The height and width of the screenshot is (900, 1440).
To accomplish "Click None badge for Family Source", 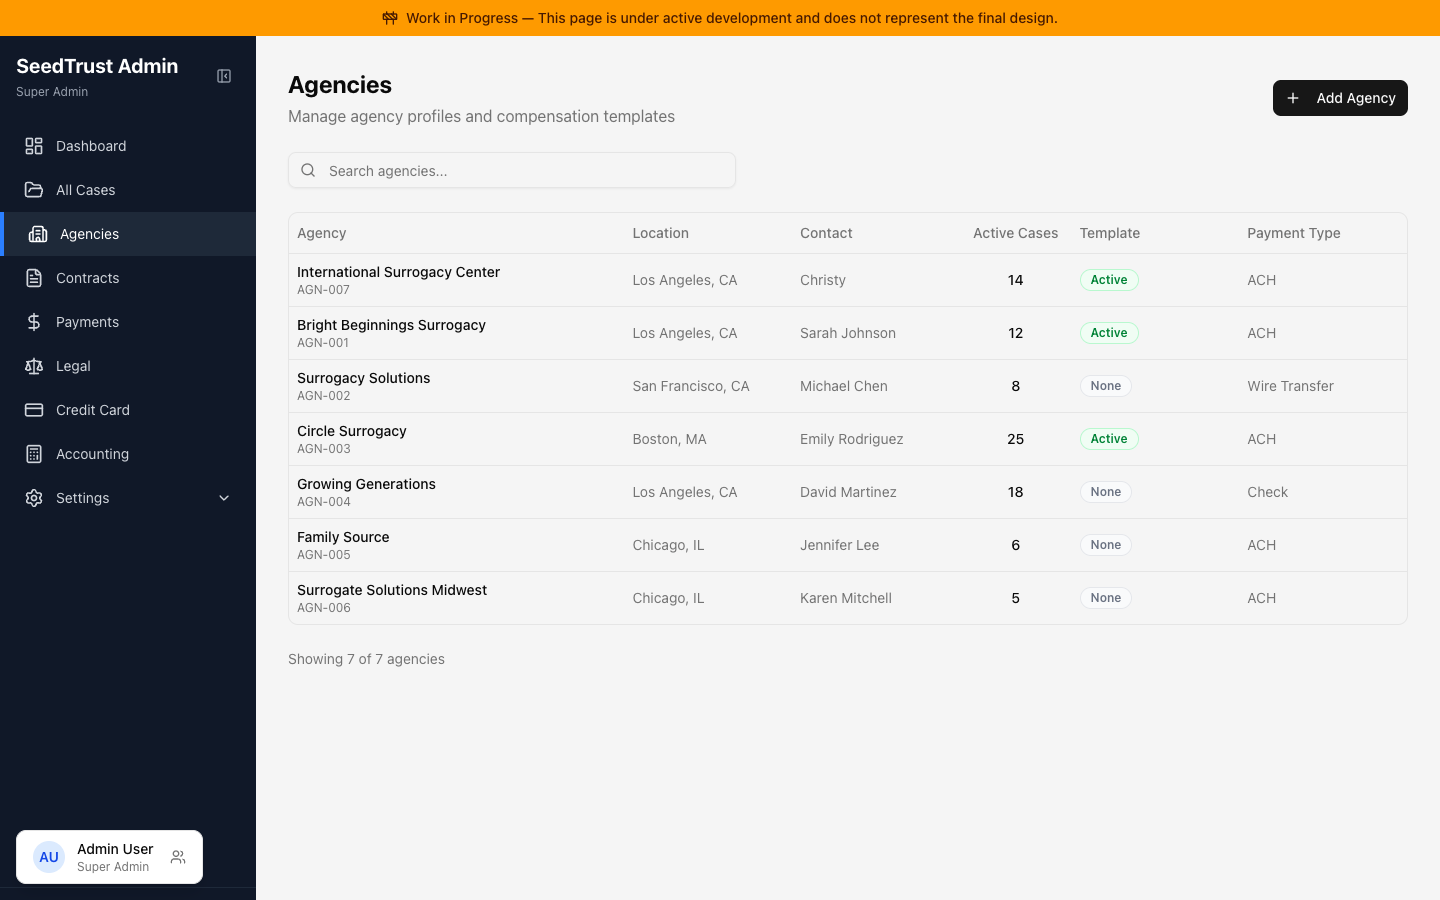I will 1105,545.
